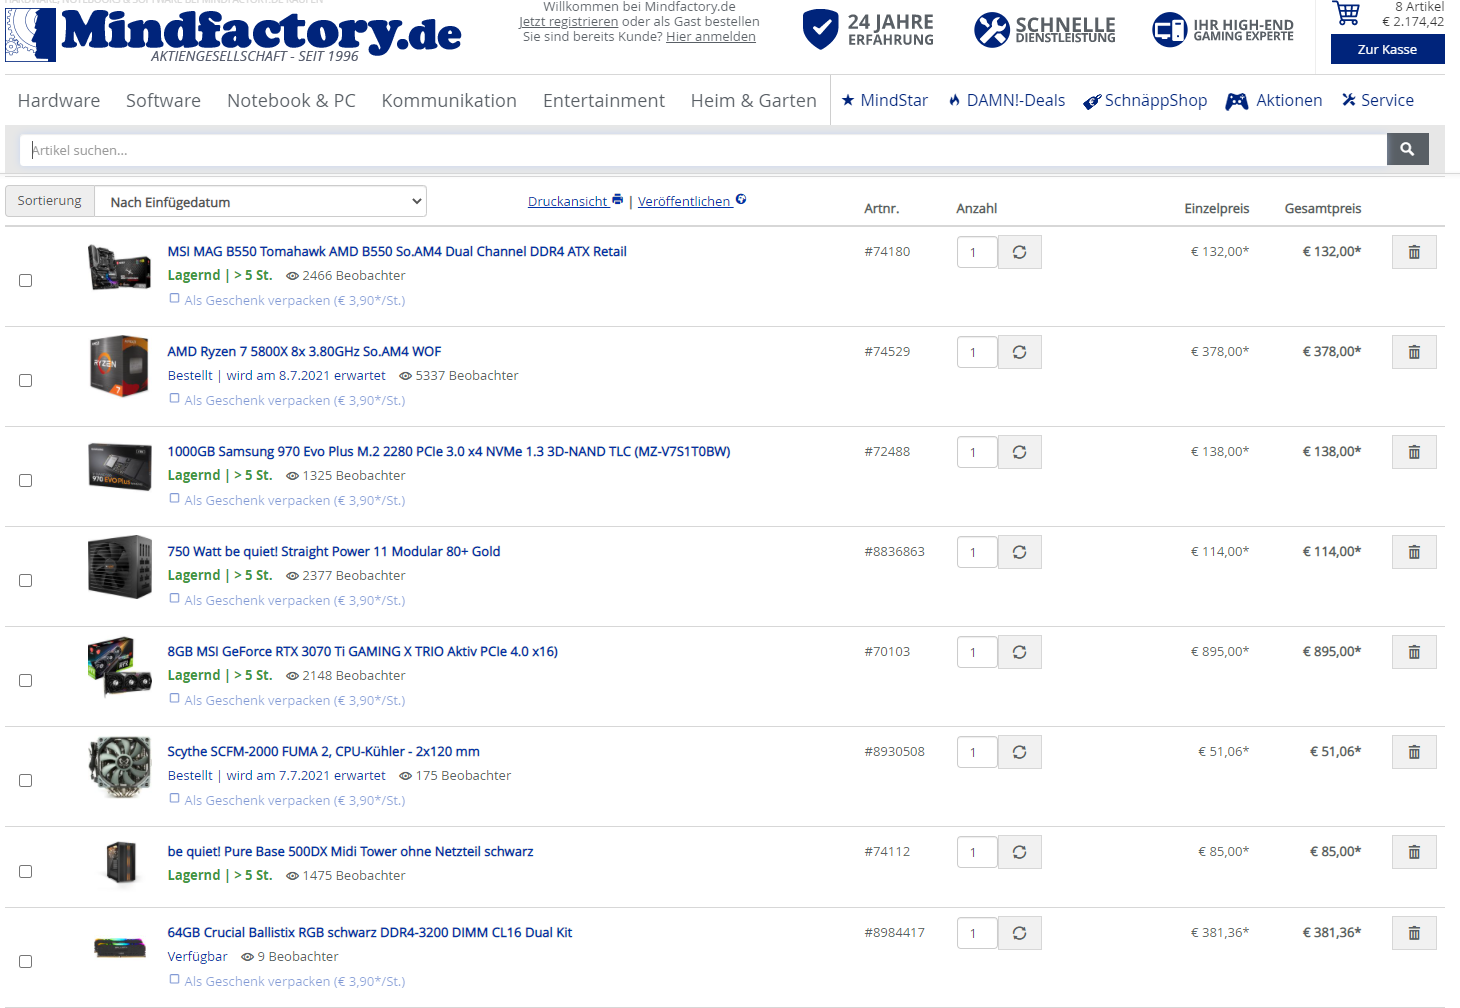Delete the Scythe FUMA 2 cooler item
The image size is (1460, 1008).
click(x=1414, y=752)
